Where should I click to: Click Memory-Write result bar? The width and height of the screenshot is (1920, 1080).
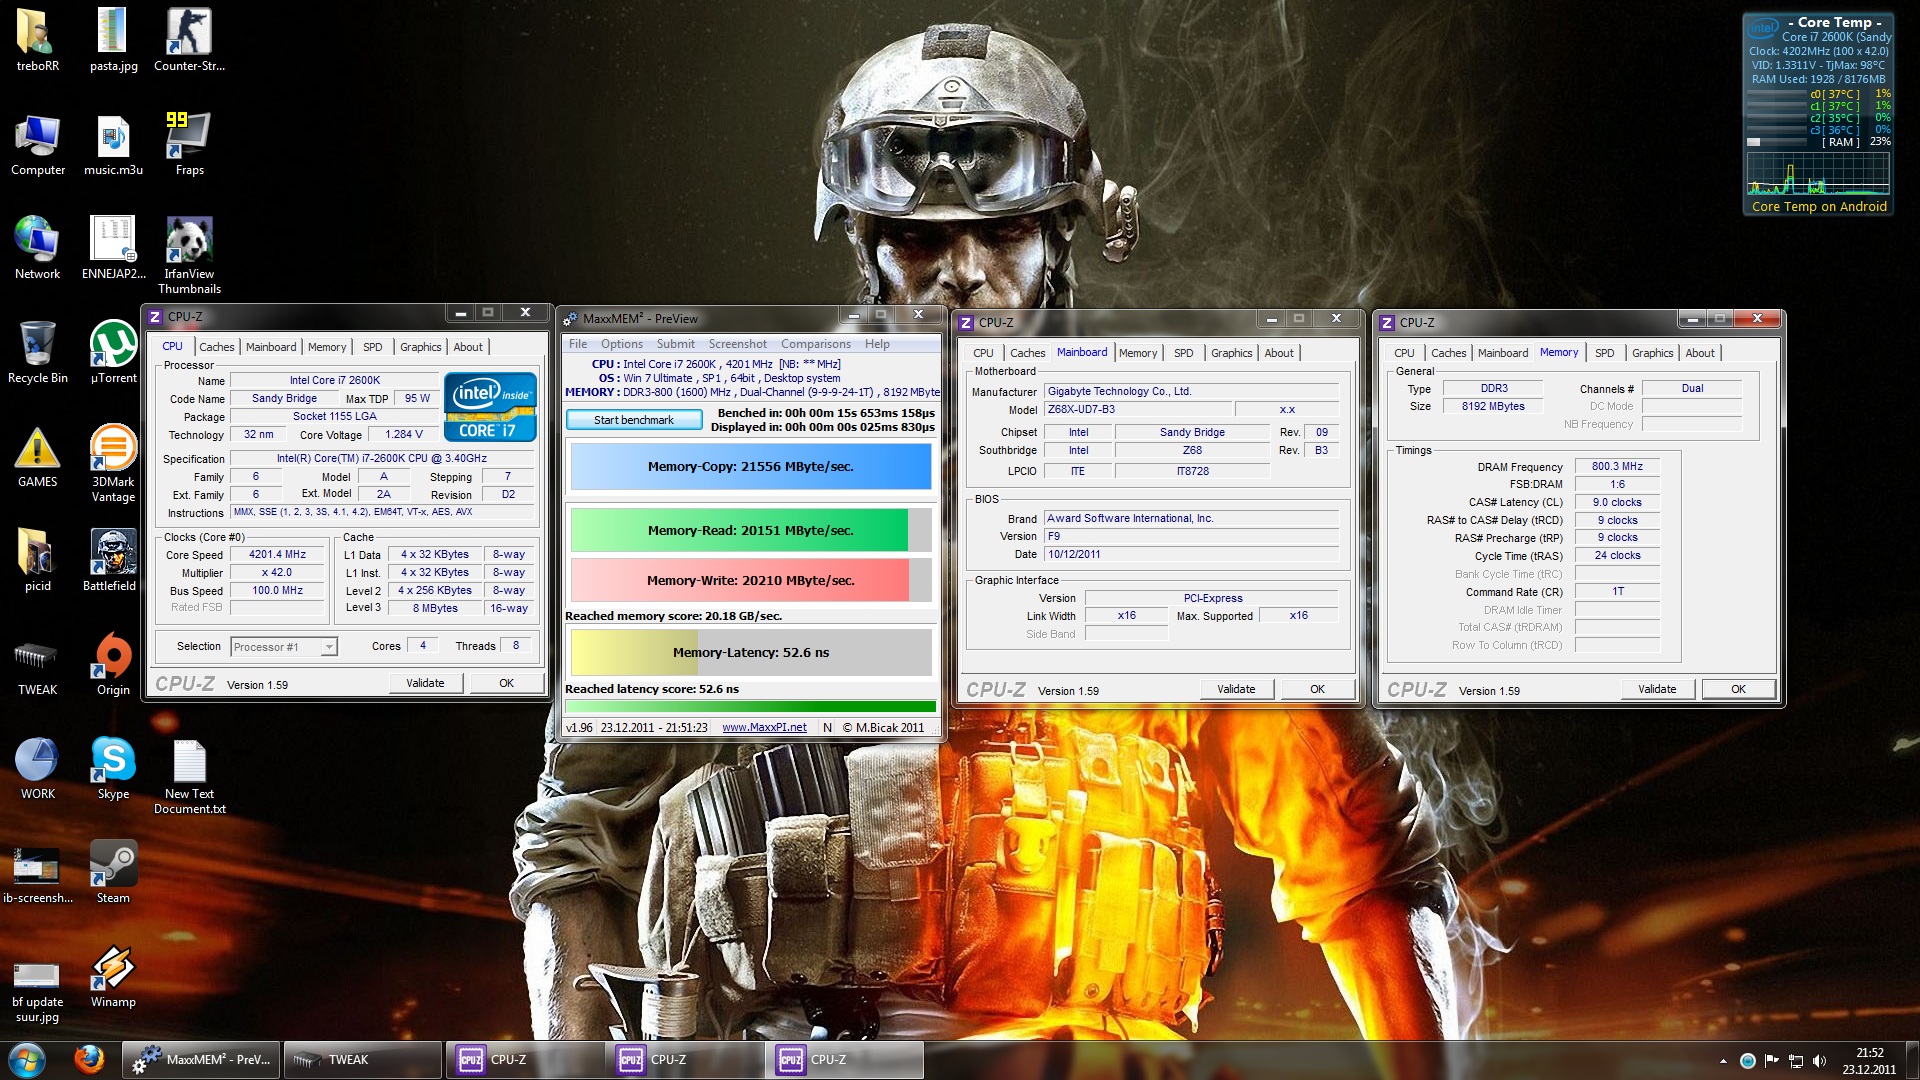click(750, 580)
